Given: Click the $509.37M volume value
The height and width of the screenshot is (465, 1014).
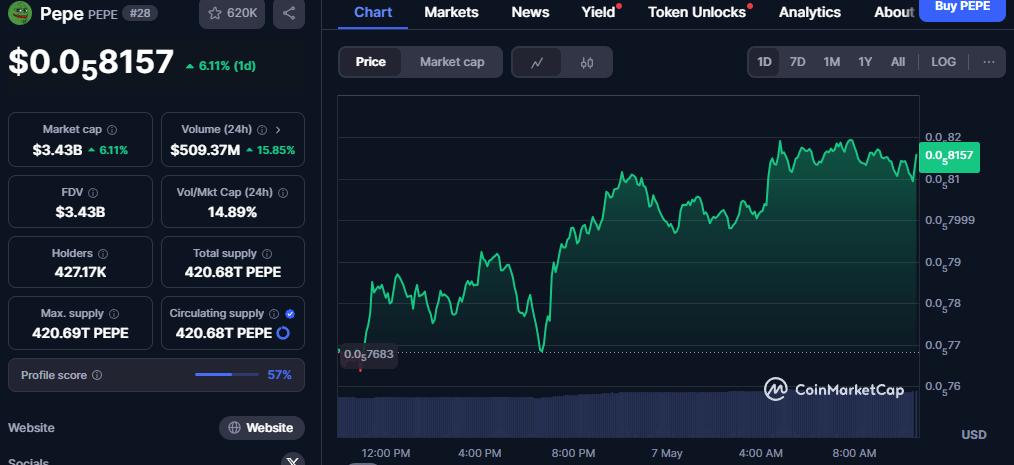Looking at the screenshot, I should 205,151.
